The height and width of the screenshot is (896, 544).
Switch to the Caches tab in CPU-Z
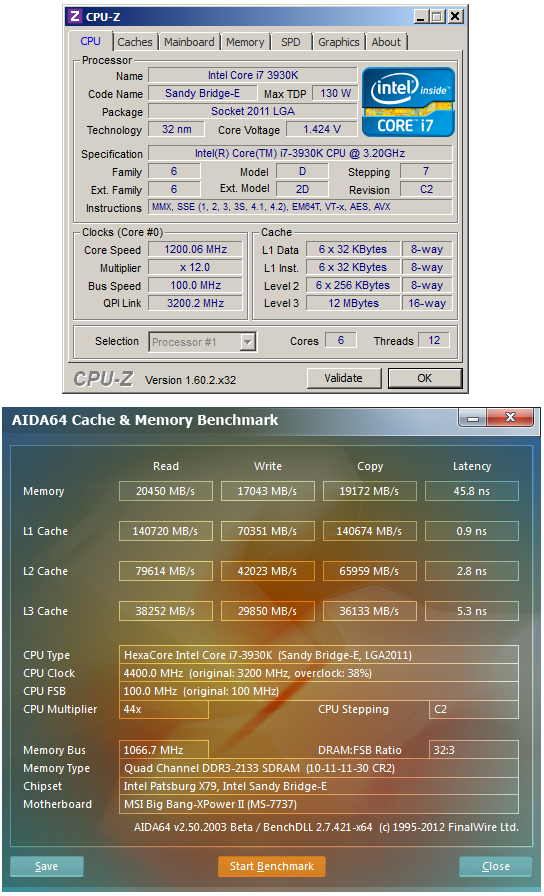click(x=135, y=42)
